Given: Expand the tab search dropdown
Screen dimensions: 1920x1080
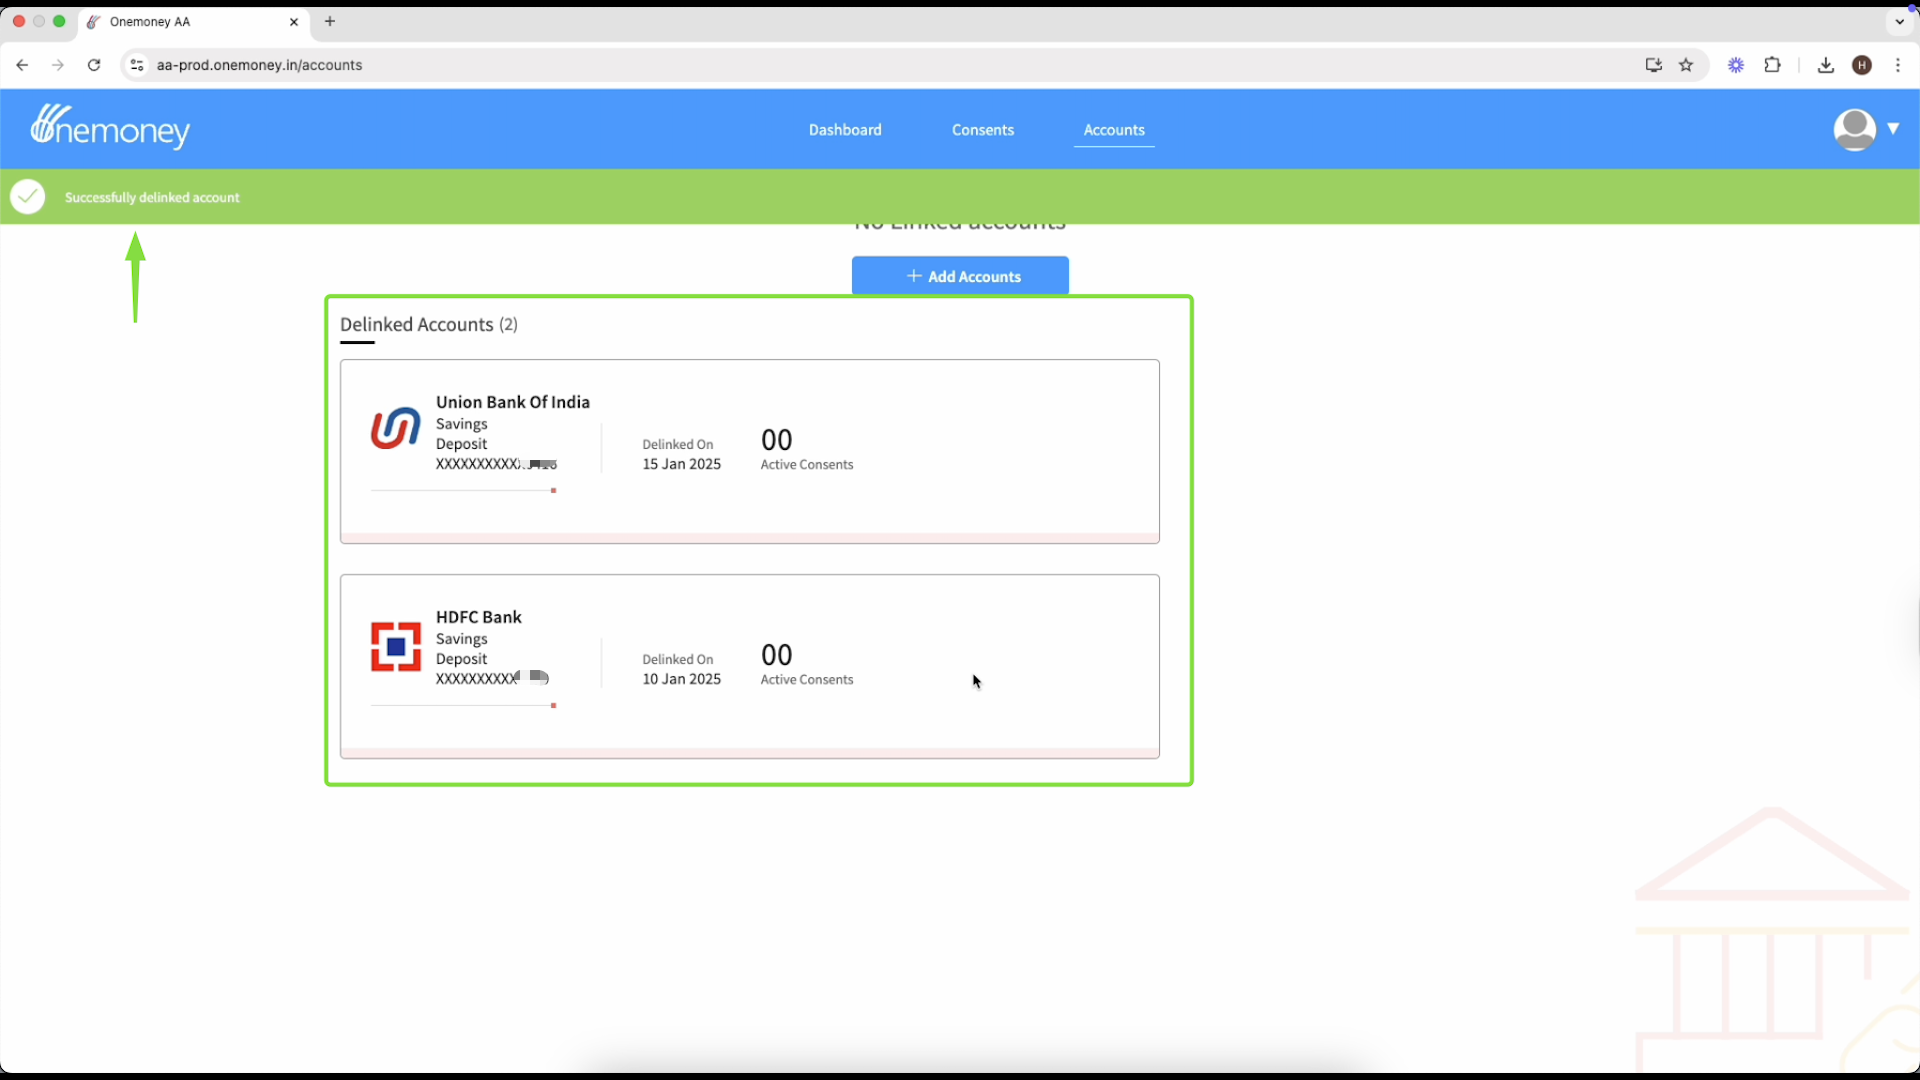Looking at the screenshot, I should click(x=1900, y=21).
